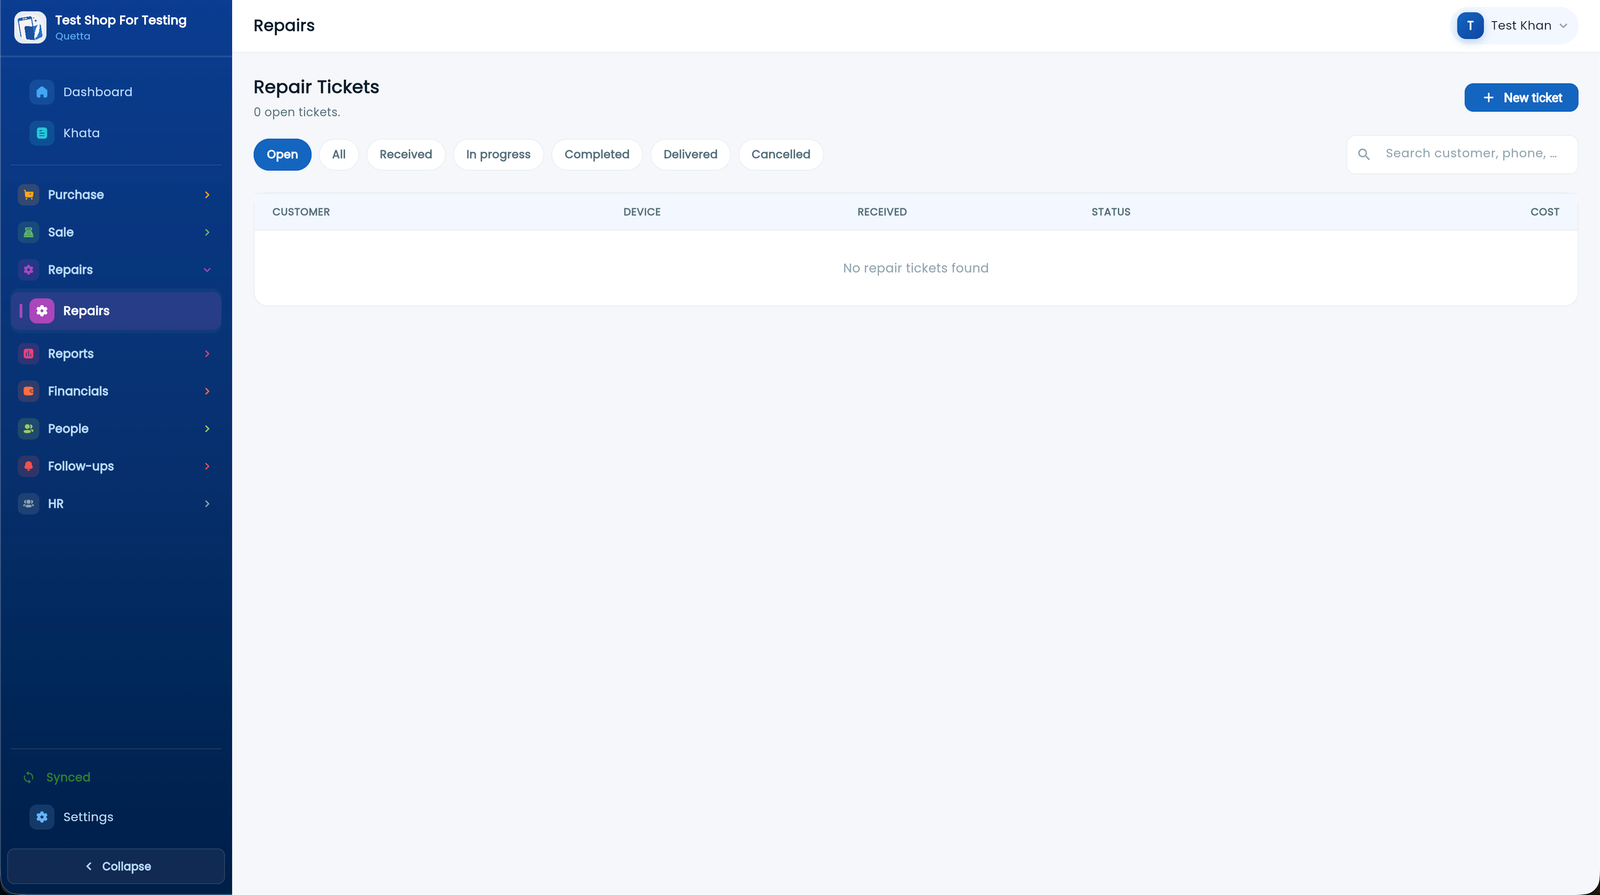Image resolution: width=1600 pixels, height=895 pixels.
Task: Expand the Purchase menu chevron
Action: [207, 195]
